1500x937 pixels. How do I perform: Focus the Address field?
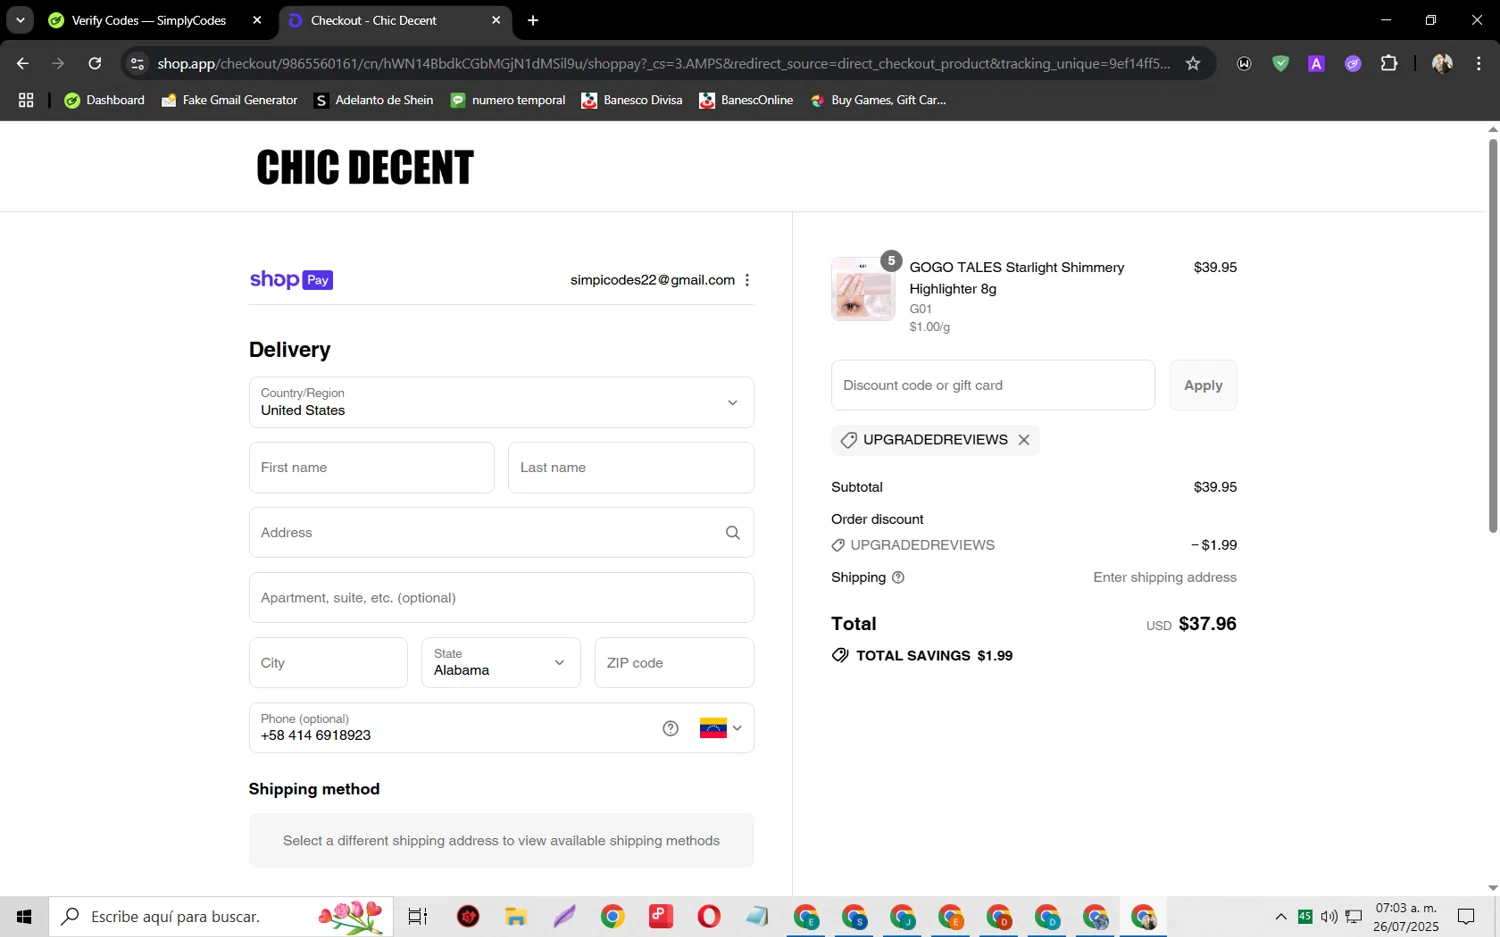[501, 532]
